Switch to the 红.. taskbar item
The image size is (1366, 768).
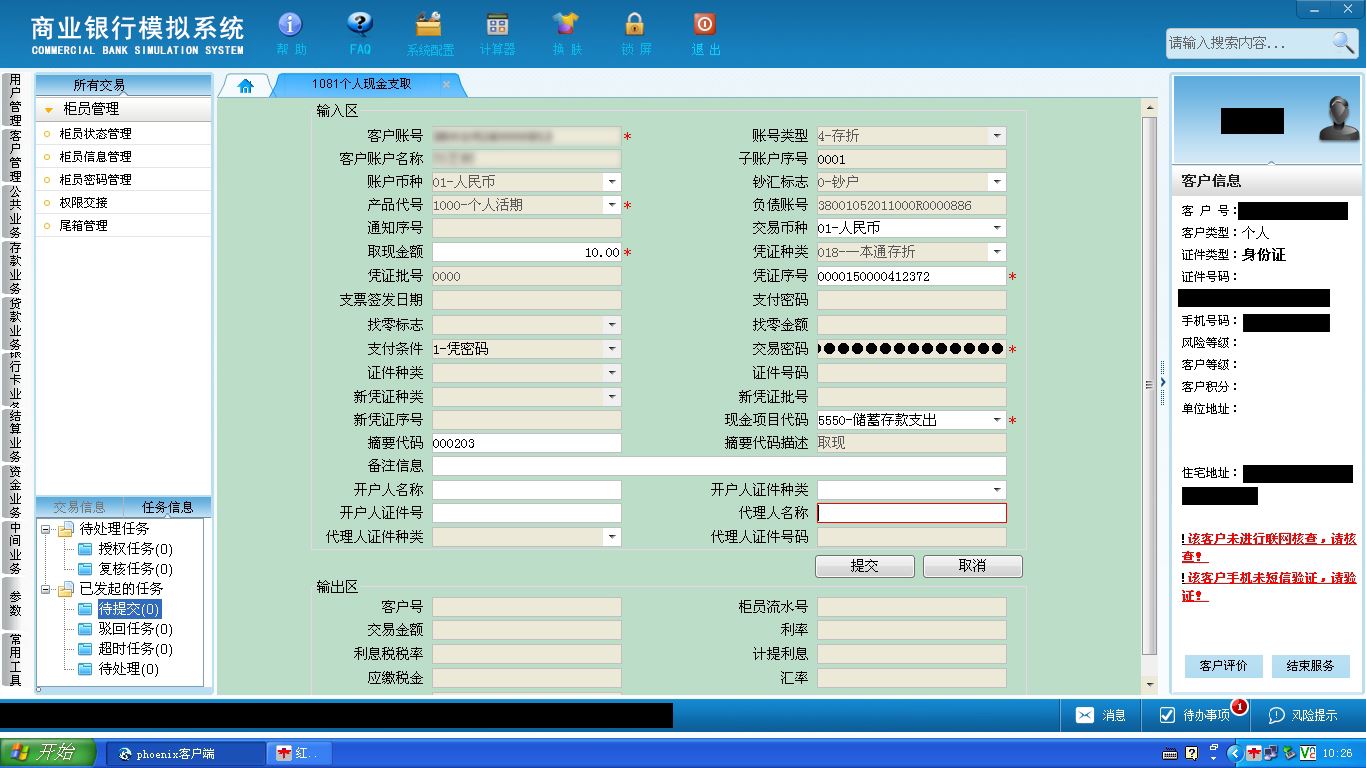[x=299, y=753]
